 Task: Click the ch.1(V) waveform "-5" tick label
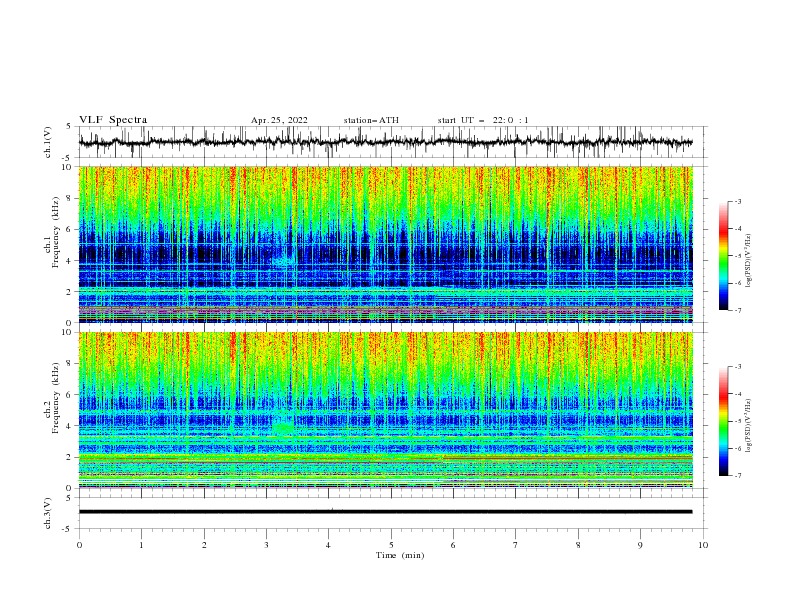click(68, 158)
